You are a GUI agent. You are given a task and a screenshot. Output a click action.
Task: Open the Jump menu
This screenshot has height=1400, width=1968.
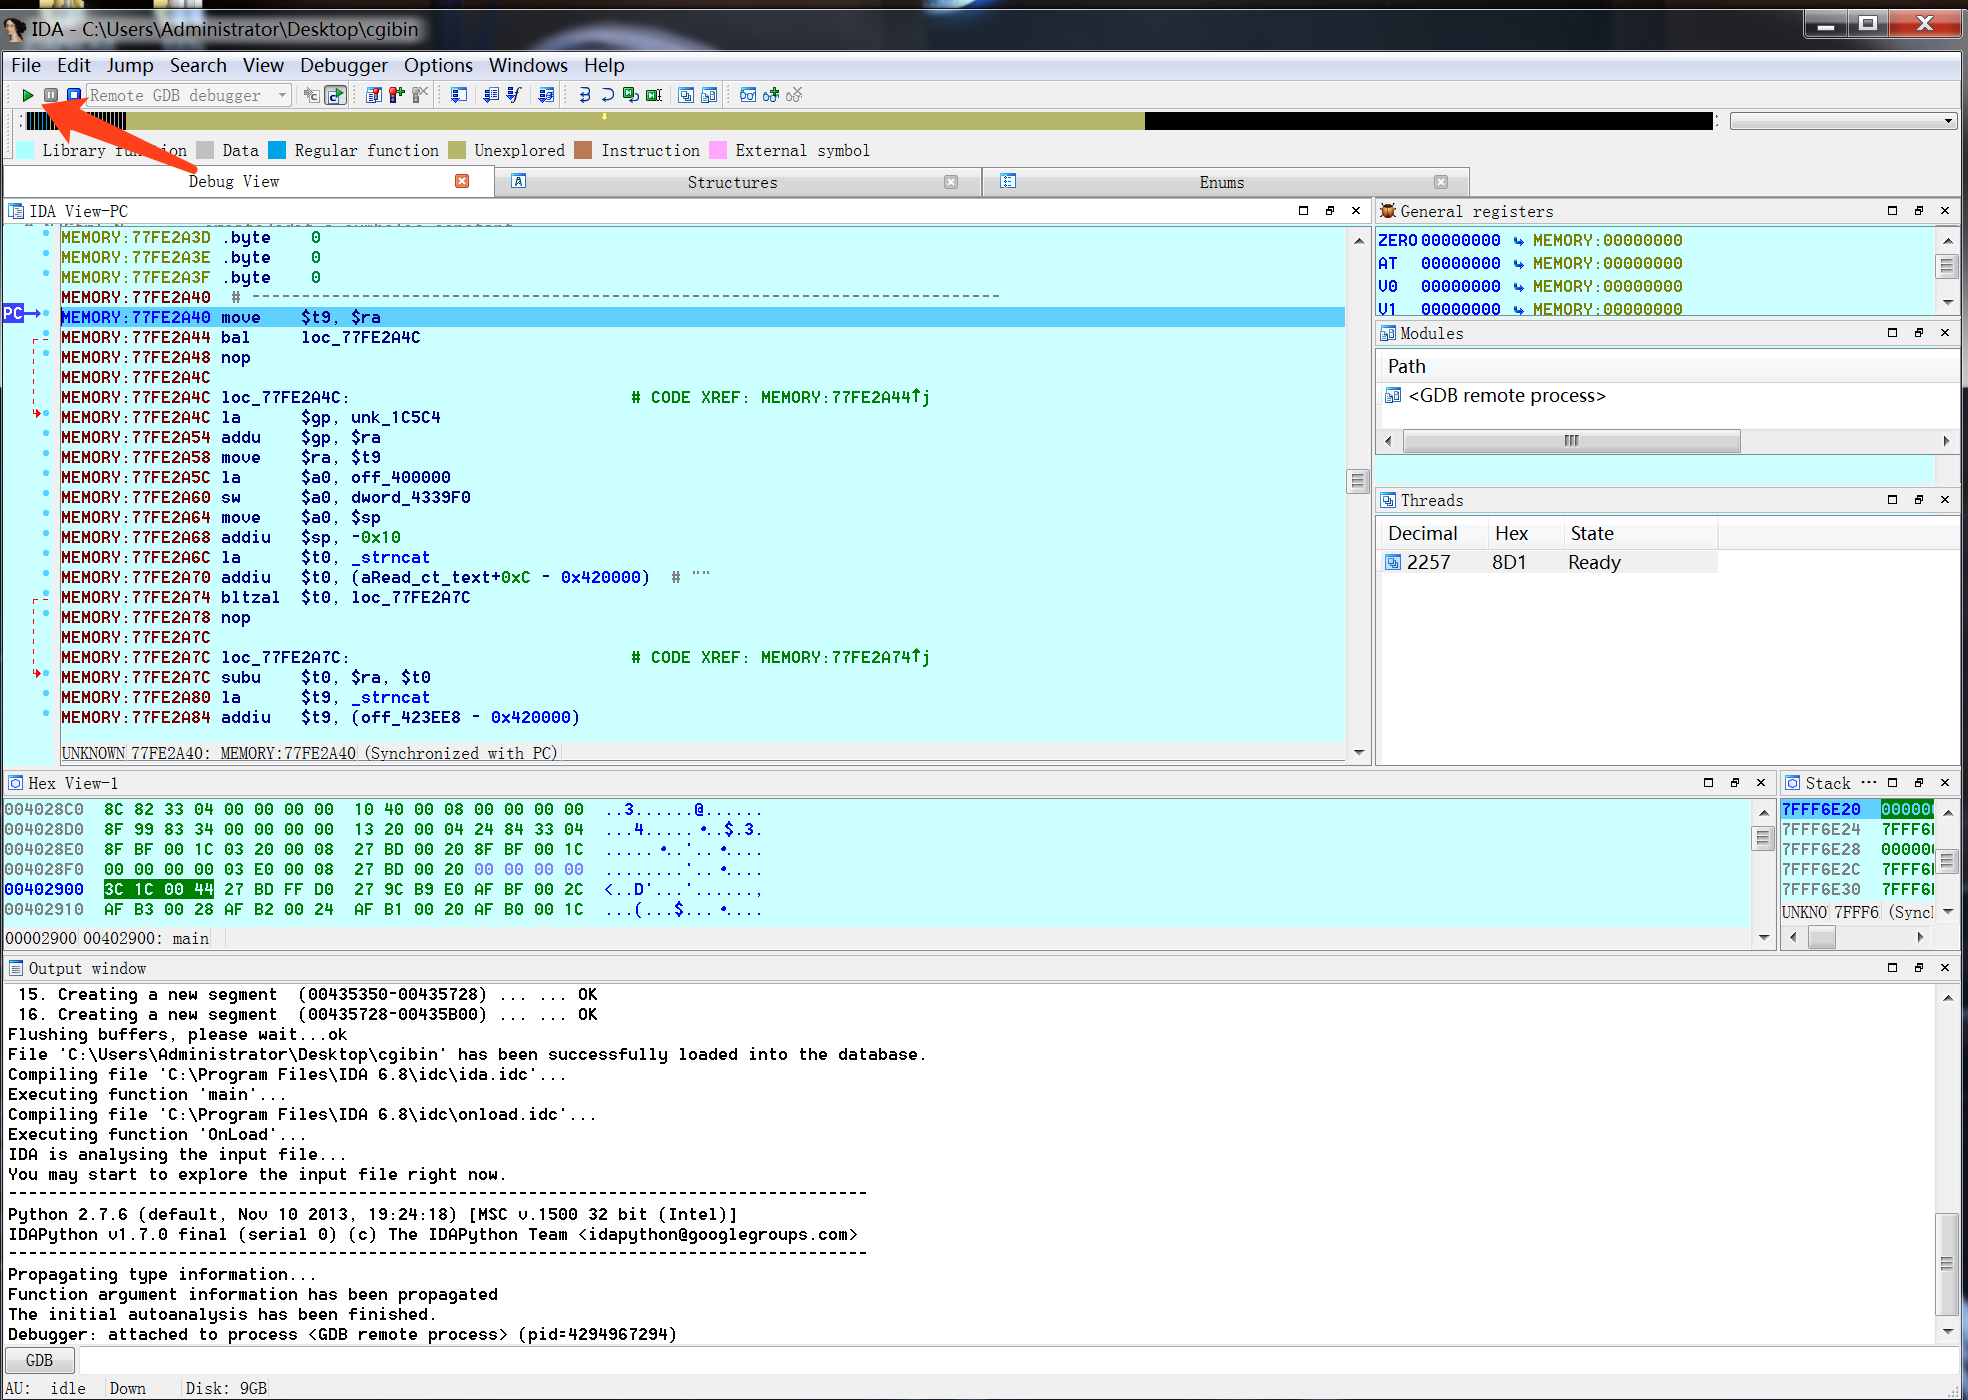click(130, 65)
